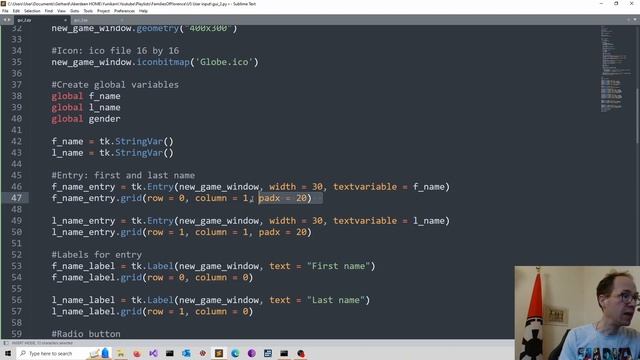Open the Project menu
The image size is (640, 360).
[x=103, y=11]
